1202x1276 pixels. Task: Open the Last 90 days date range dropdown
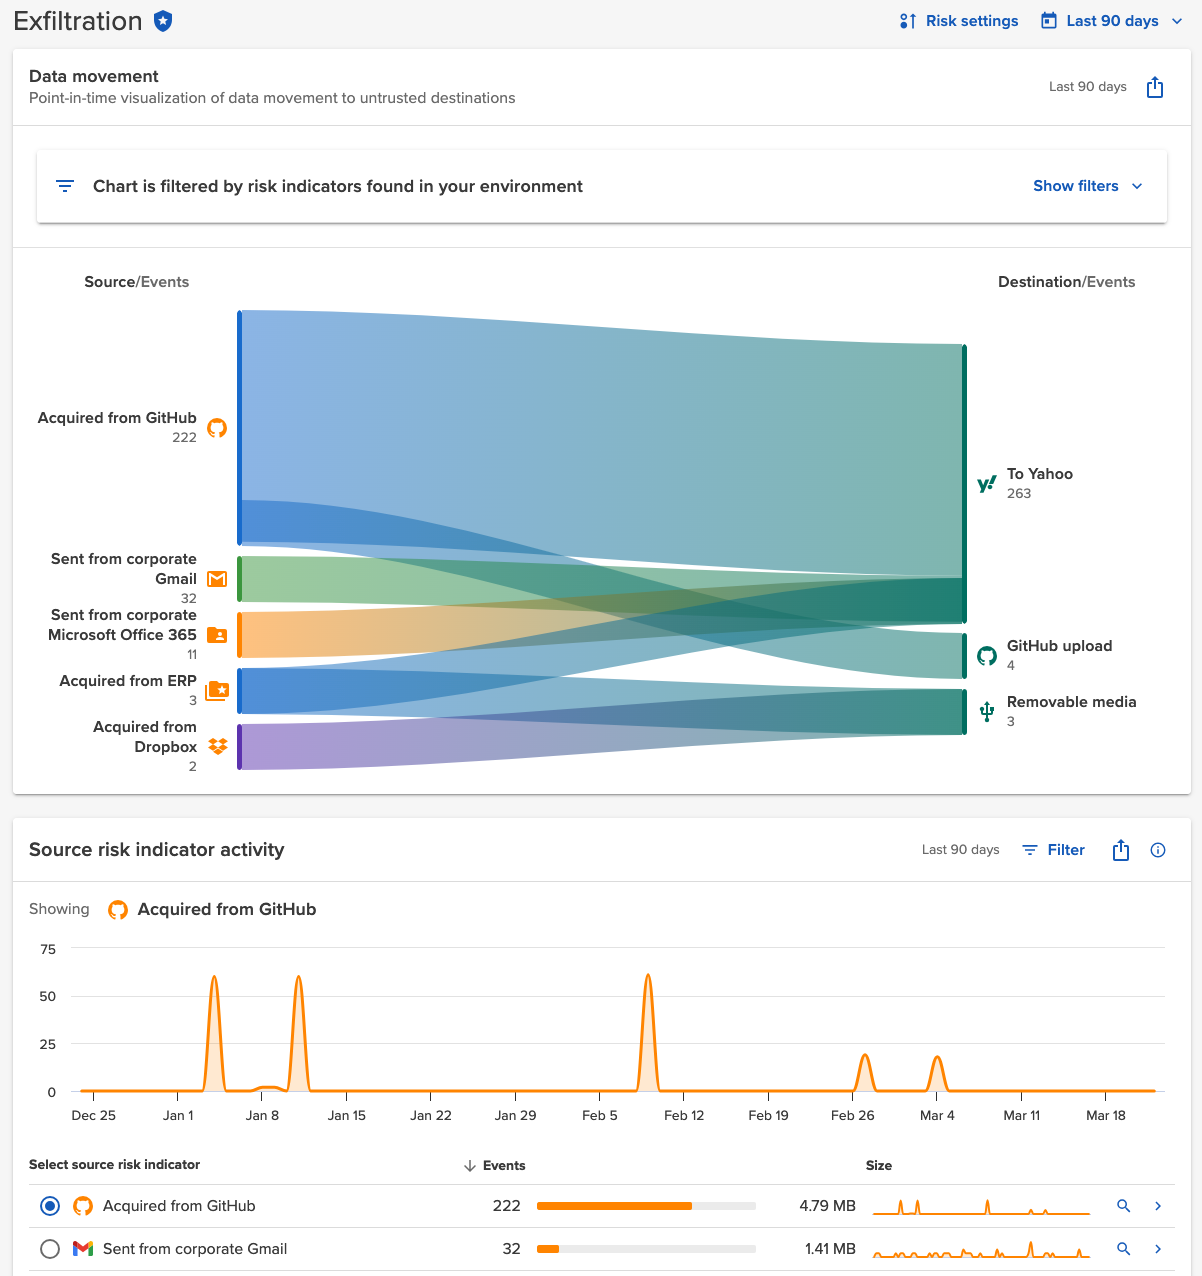(x=1110, y=20)
